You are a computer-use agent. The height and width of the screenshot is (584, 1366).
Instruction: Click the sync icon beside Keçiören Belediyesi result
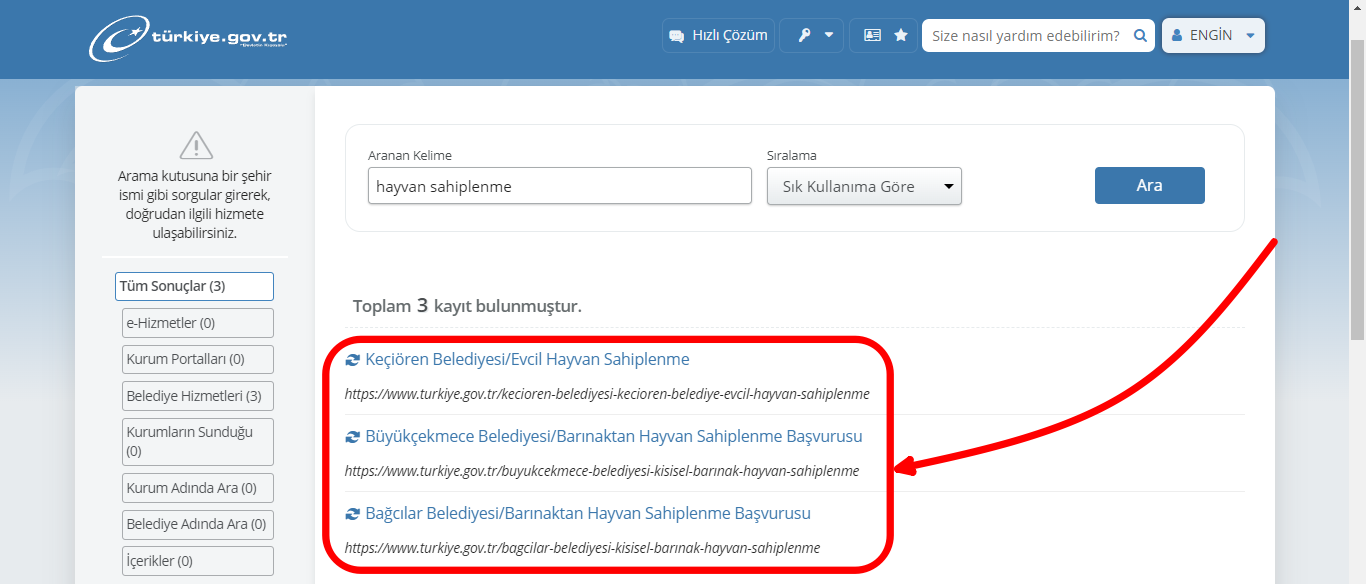352,359
